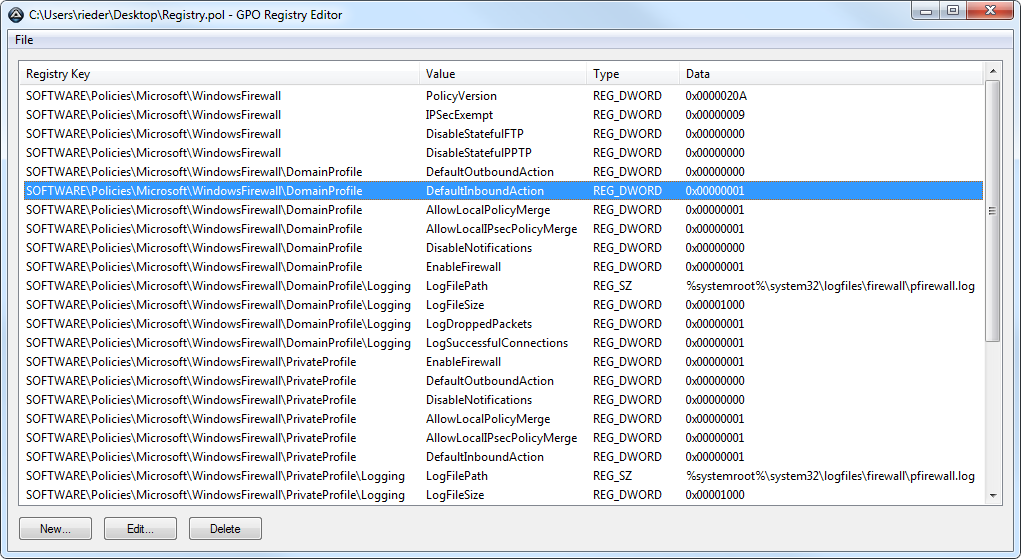Sort by the Type column header
The height and width of the screenshot is (559, 1021).
633,74
